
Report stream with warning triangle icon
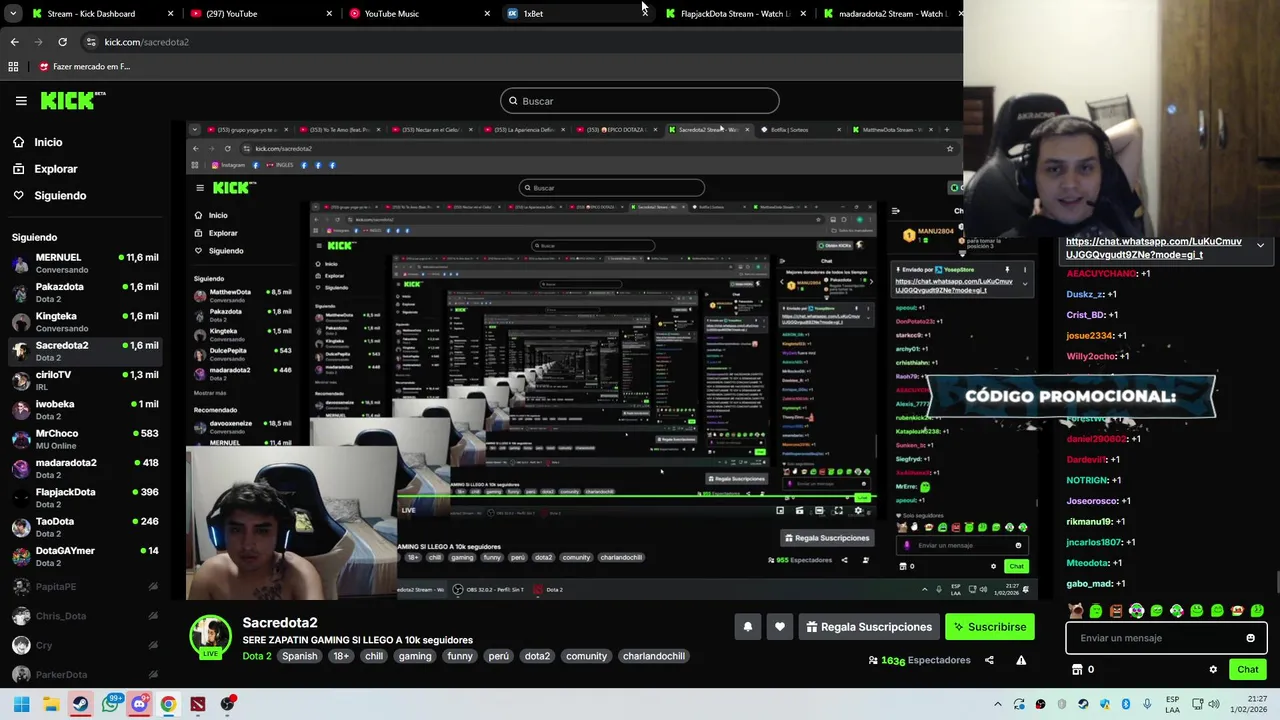click(1021, 660)
